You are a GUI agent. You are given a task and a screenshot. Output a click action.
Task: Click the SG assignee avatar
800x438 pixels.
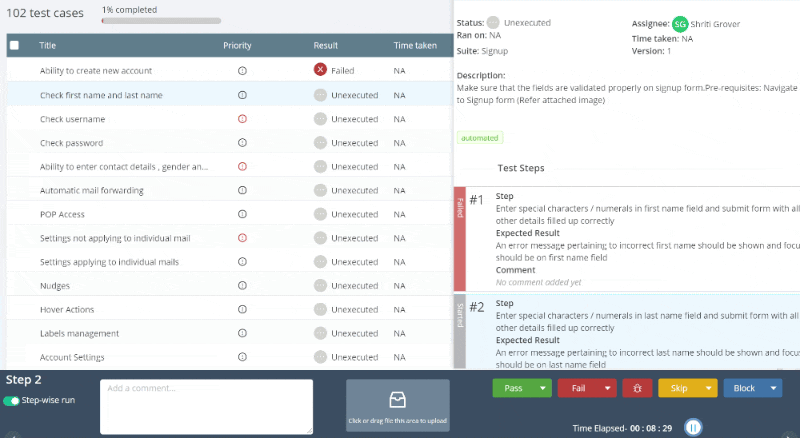click(x=680, y=24)
